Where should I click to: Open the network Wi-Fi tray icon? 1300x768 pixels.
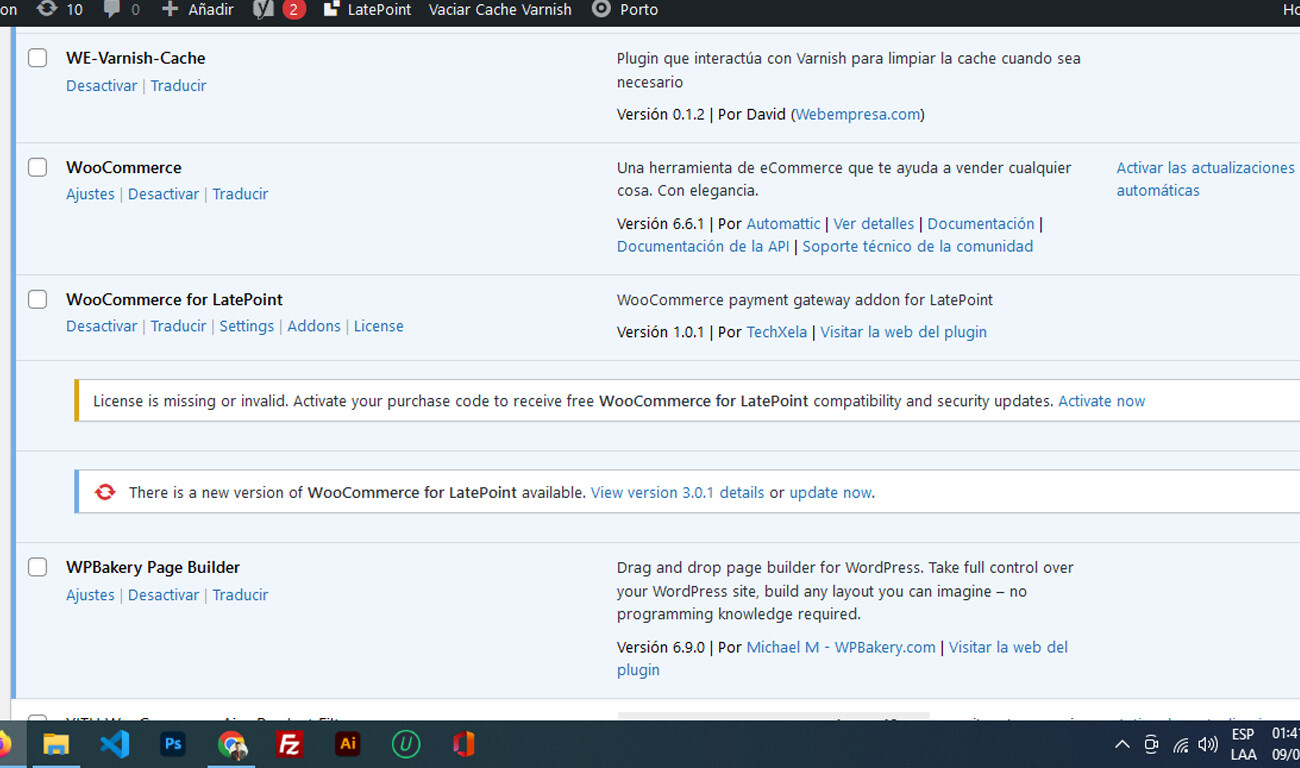click(x=1181, y=745)
